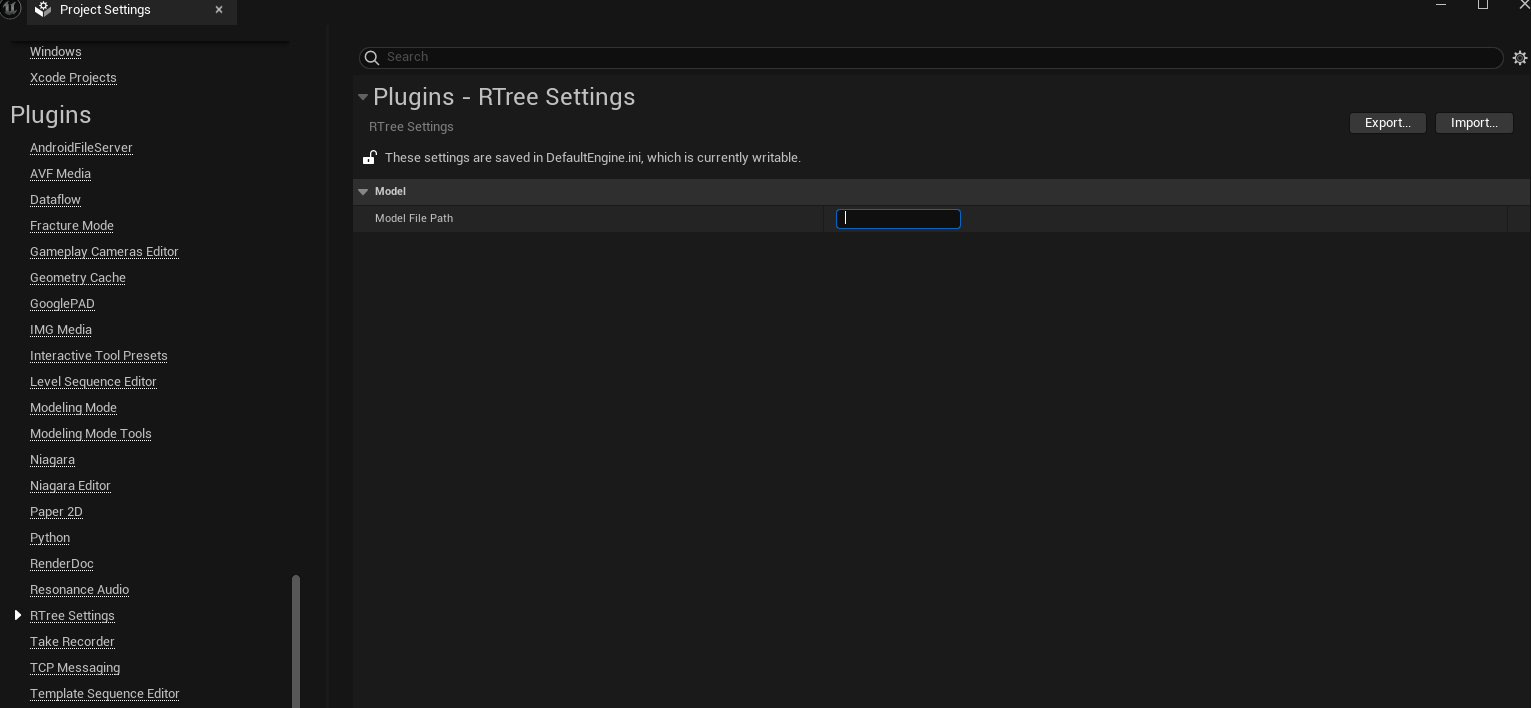Open the Windows settings page
The height and width of the screenshot is (708, 1531).
tap(56, 52)
